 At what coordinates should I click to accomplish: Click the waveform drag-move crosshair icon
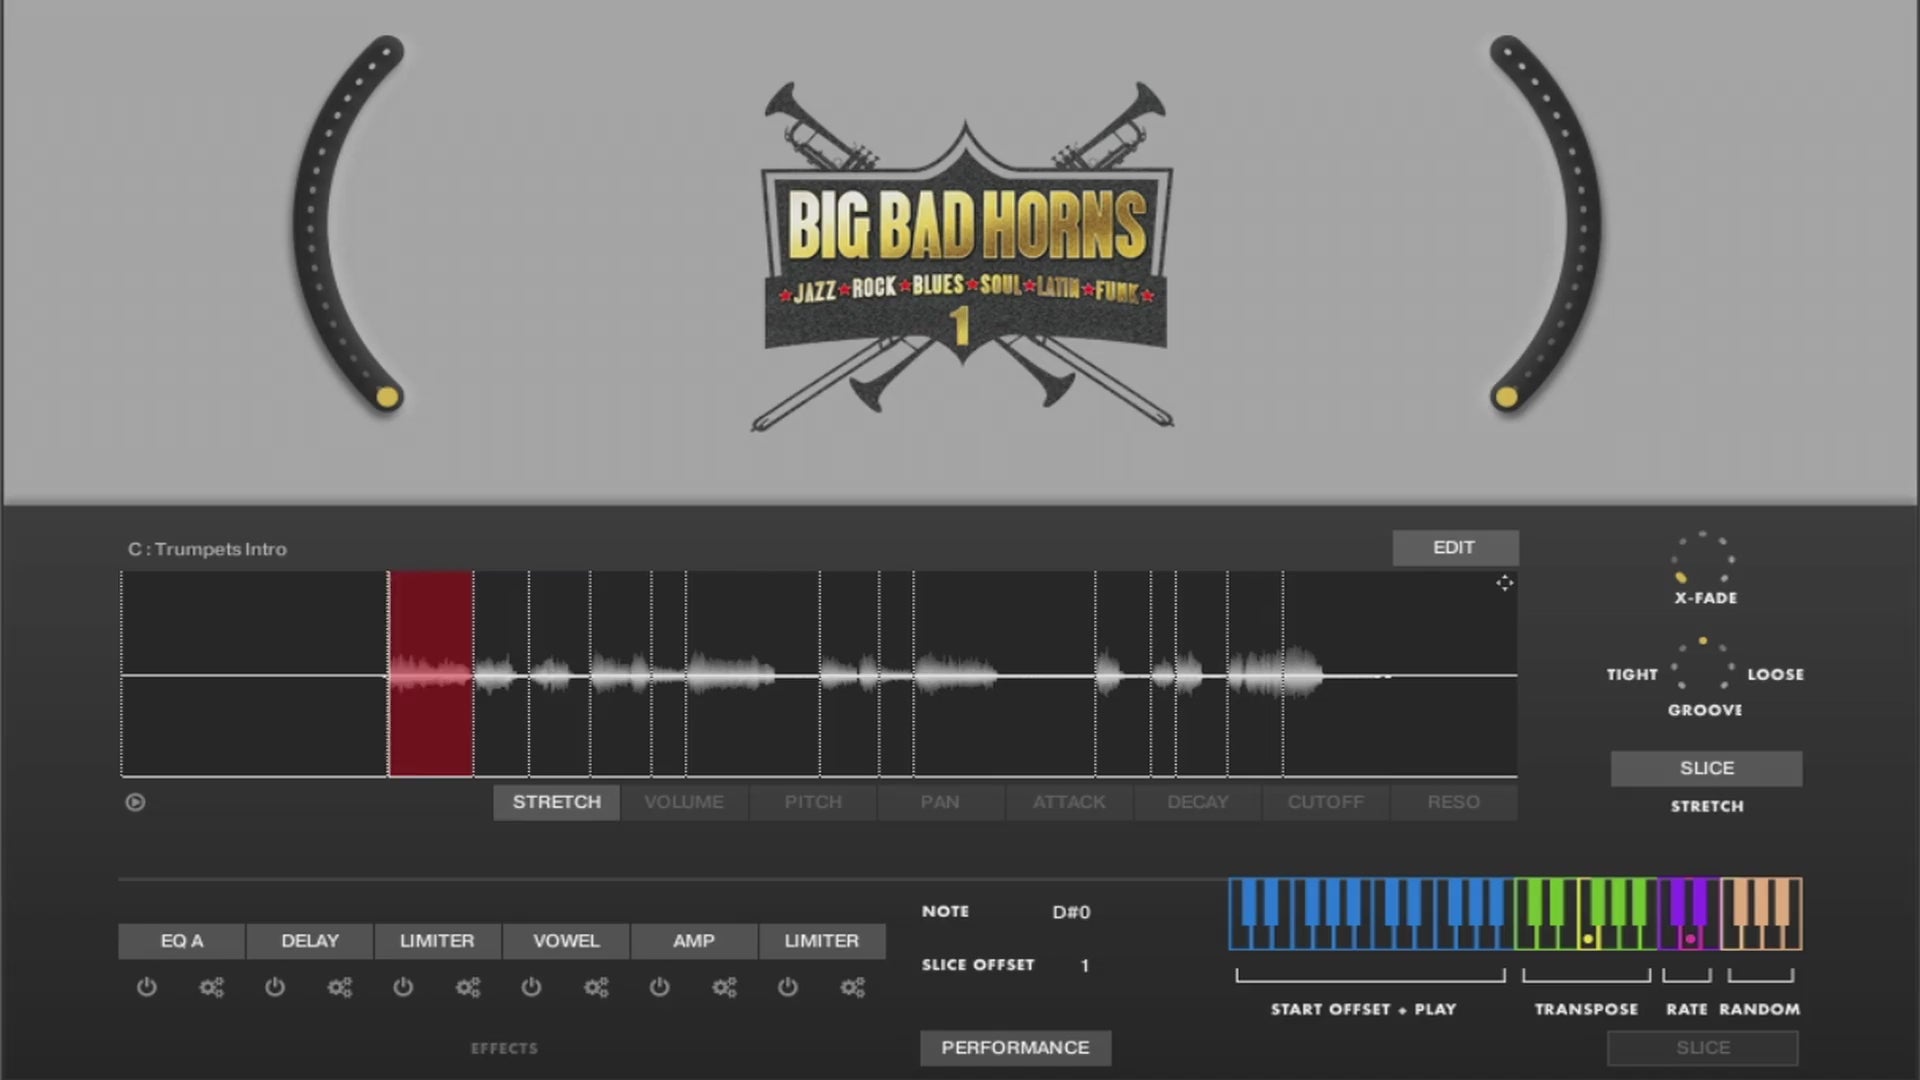[1504, 583]
